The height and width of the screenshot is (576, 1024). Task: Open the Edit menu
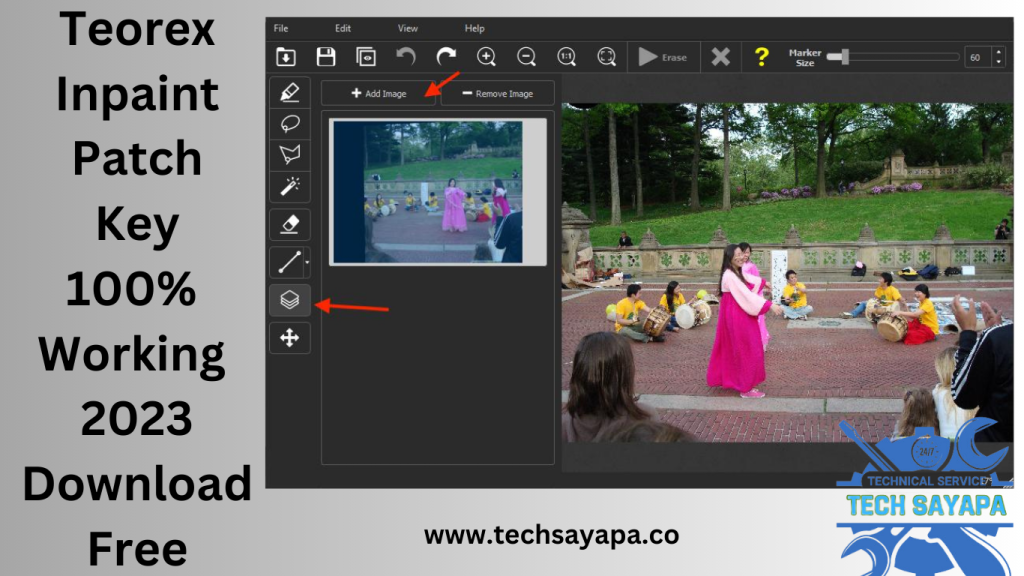(x=343, y=28)
